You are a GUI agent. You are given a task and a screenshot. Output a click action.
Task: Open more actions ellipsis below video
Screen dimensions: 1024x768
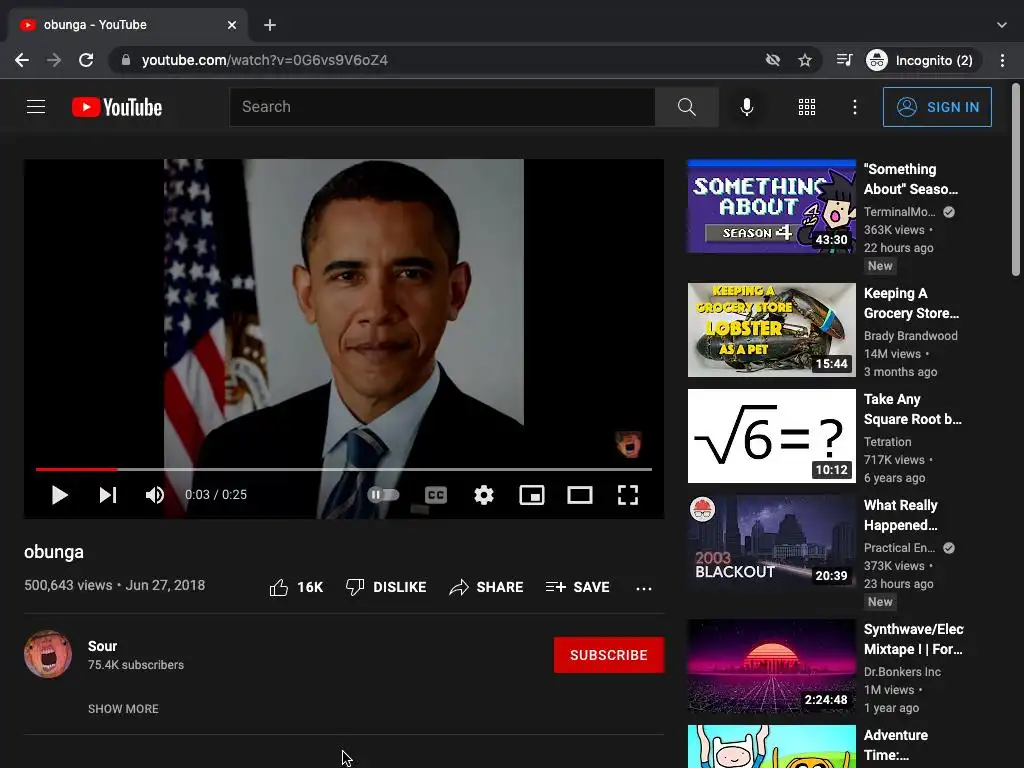pyautogui.click(x=644, y=588)
